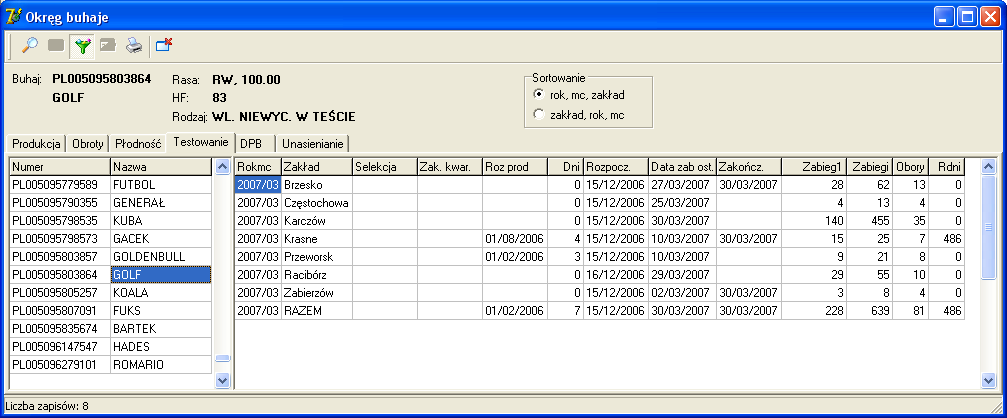
Task: Switch to the Obroty tab
Action: pos(88,144)
